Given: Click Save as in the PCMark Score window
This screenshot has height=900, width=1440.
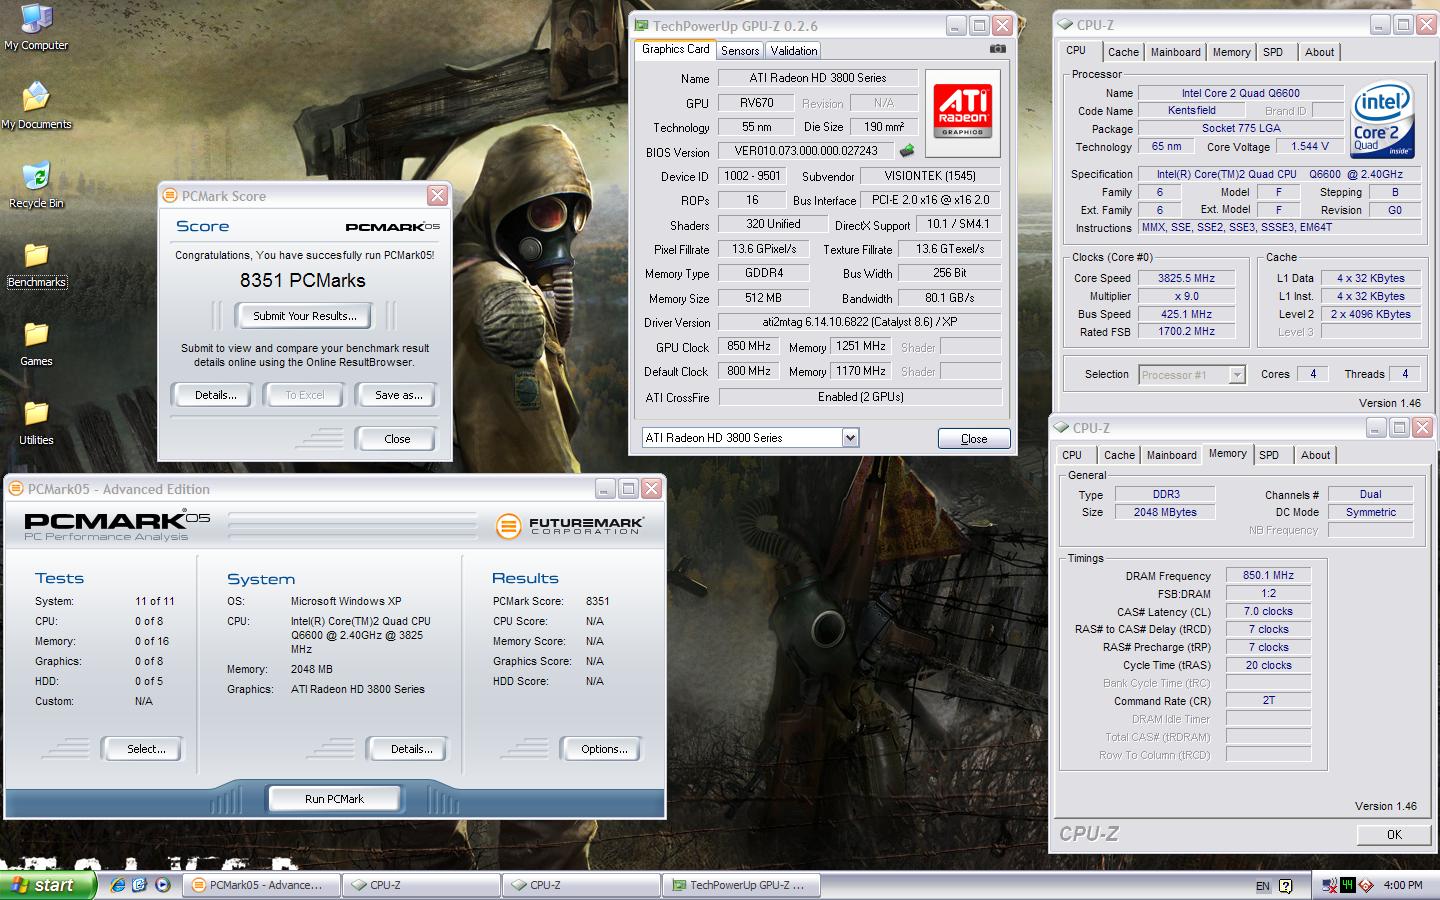Looking at the screenshot, I should pyautogui.click(x=398, y=395).
